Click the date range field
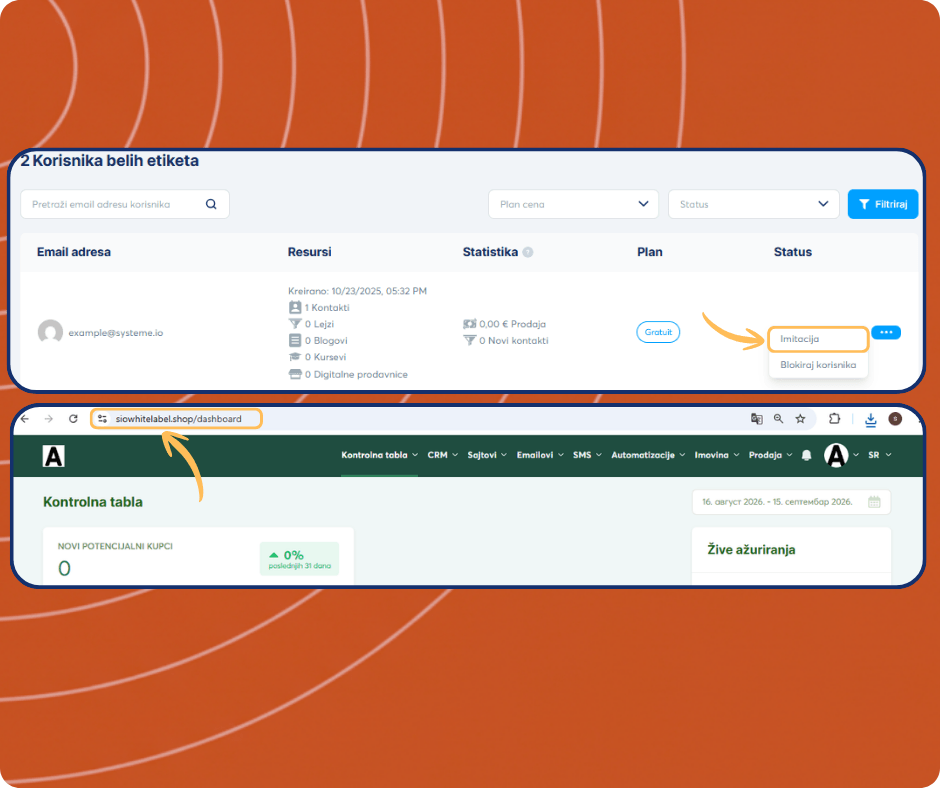Viewport: 940px width, 788px height. [791, 502]
